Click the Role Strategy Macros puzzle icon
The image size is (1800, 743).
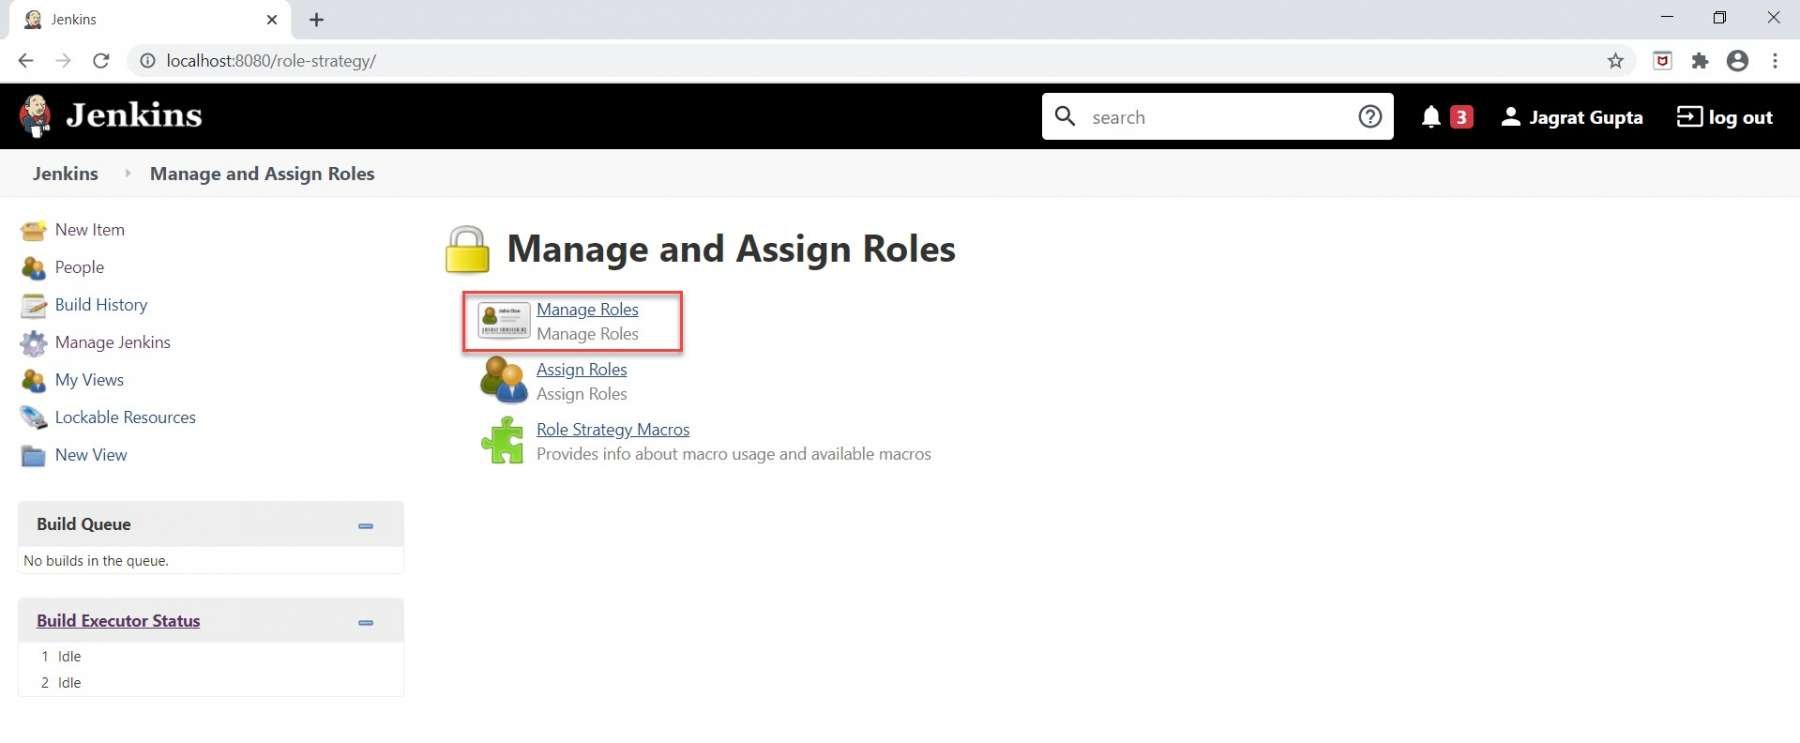pyautogui.click(x=503, y=440)
